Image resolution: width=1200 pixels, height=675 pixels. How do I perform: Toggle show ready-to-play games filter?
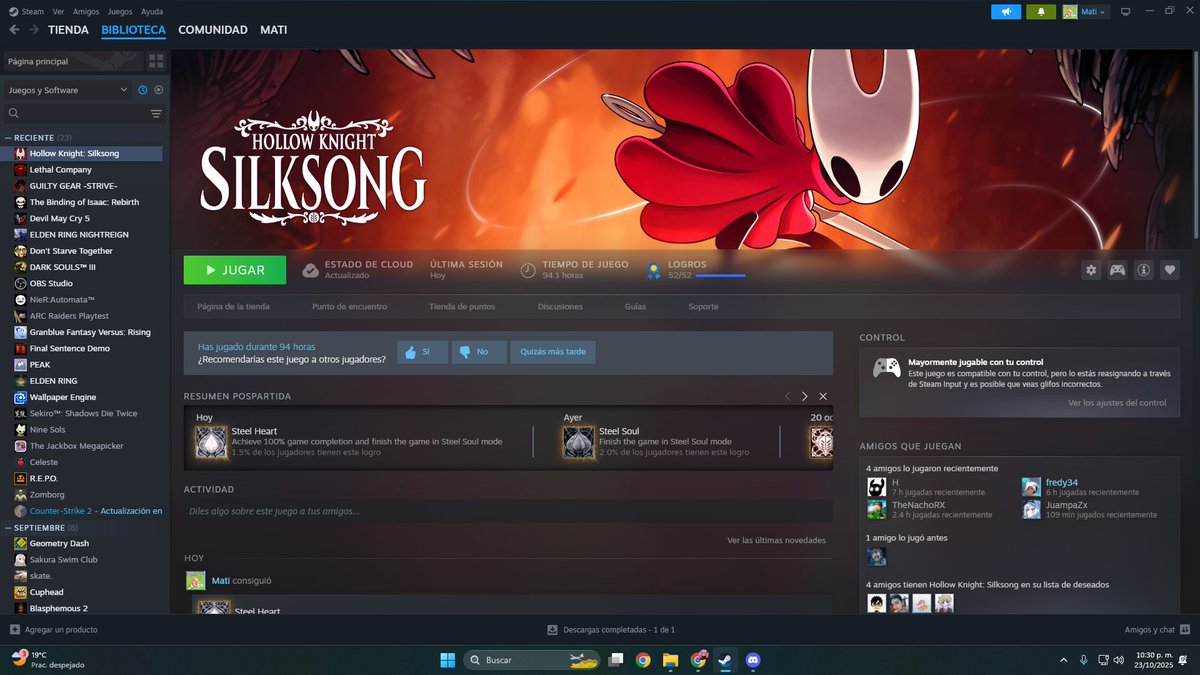pyautogui.click(x=158, y=90)
